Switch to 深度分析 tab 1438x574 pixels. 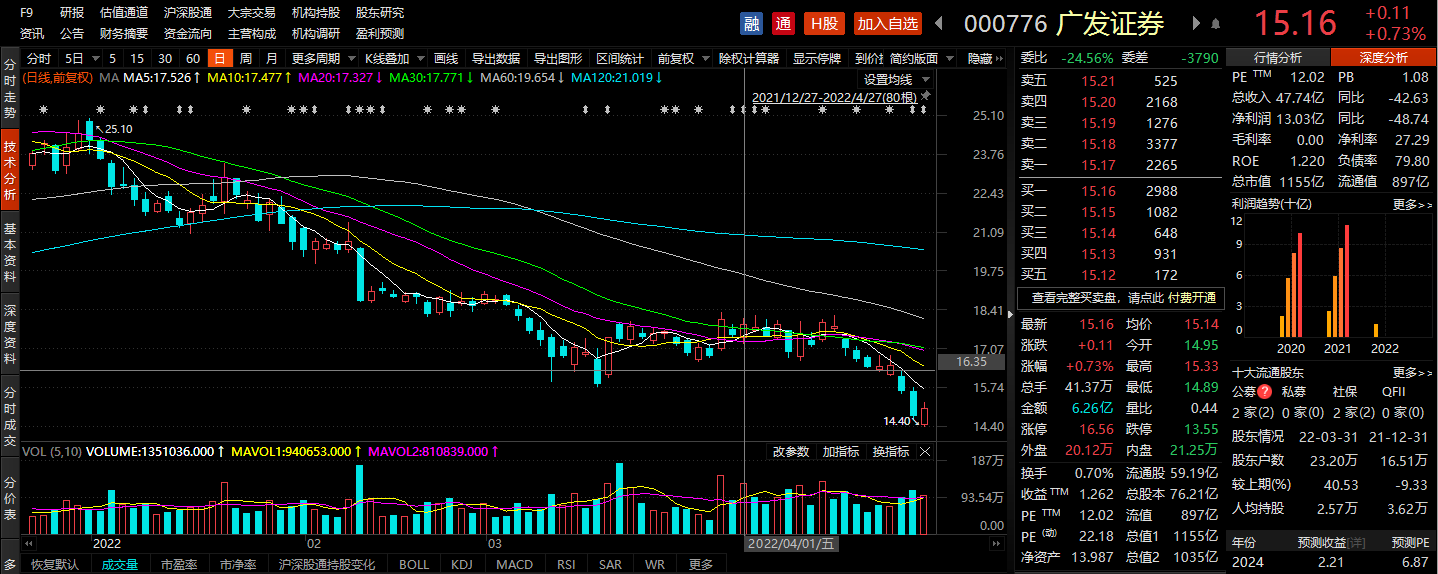[x=1383, y=58]
